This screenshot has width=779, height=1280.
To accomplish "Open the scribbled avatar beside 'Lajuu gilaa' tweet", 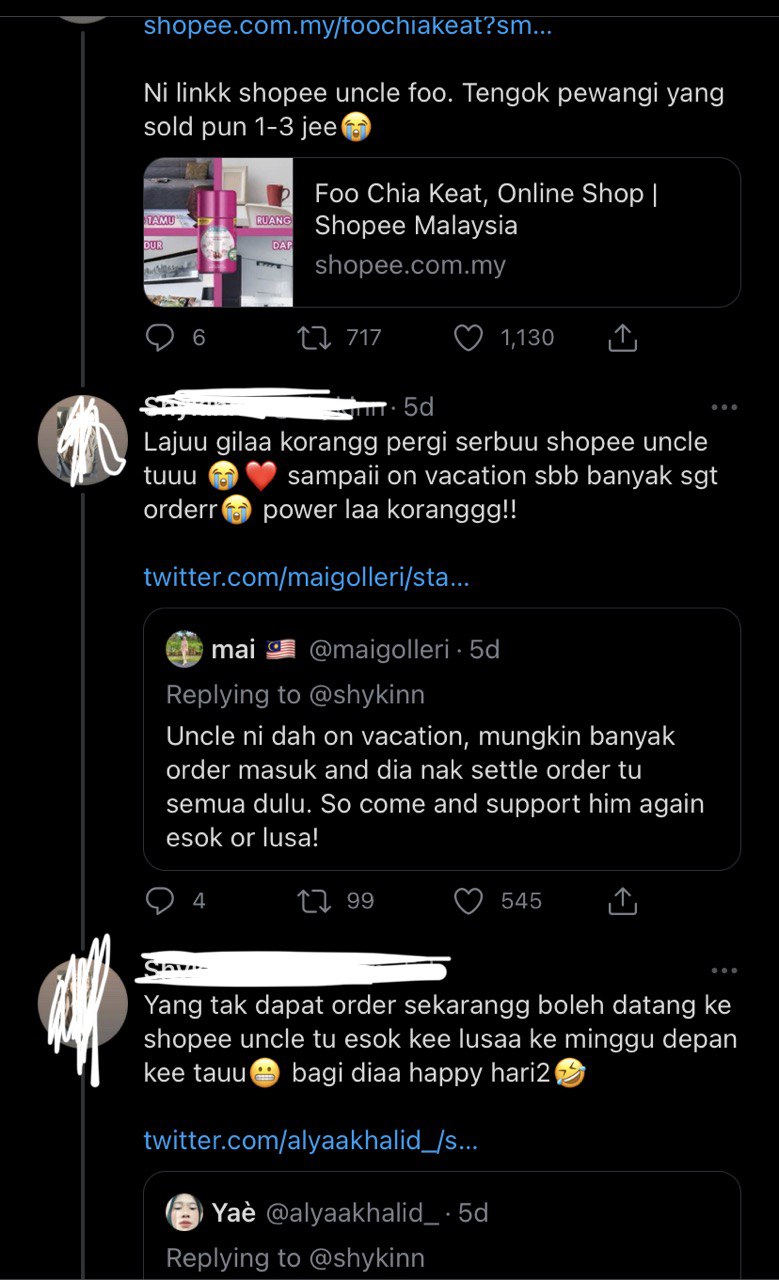I will 82,440.
